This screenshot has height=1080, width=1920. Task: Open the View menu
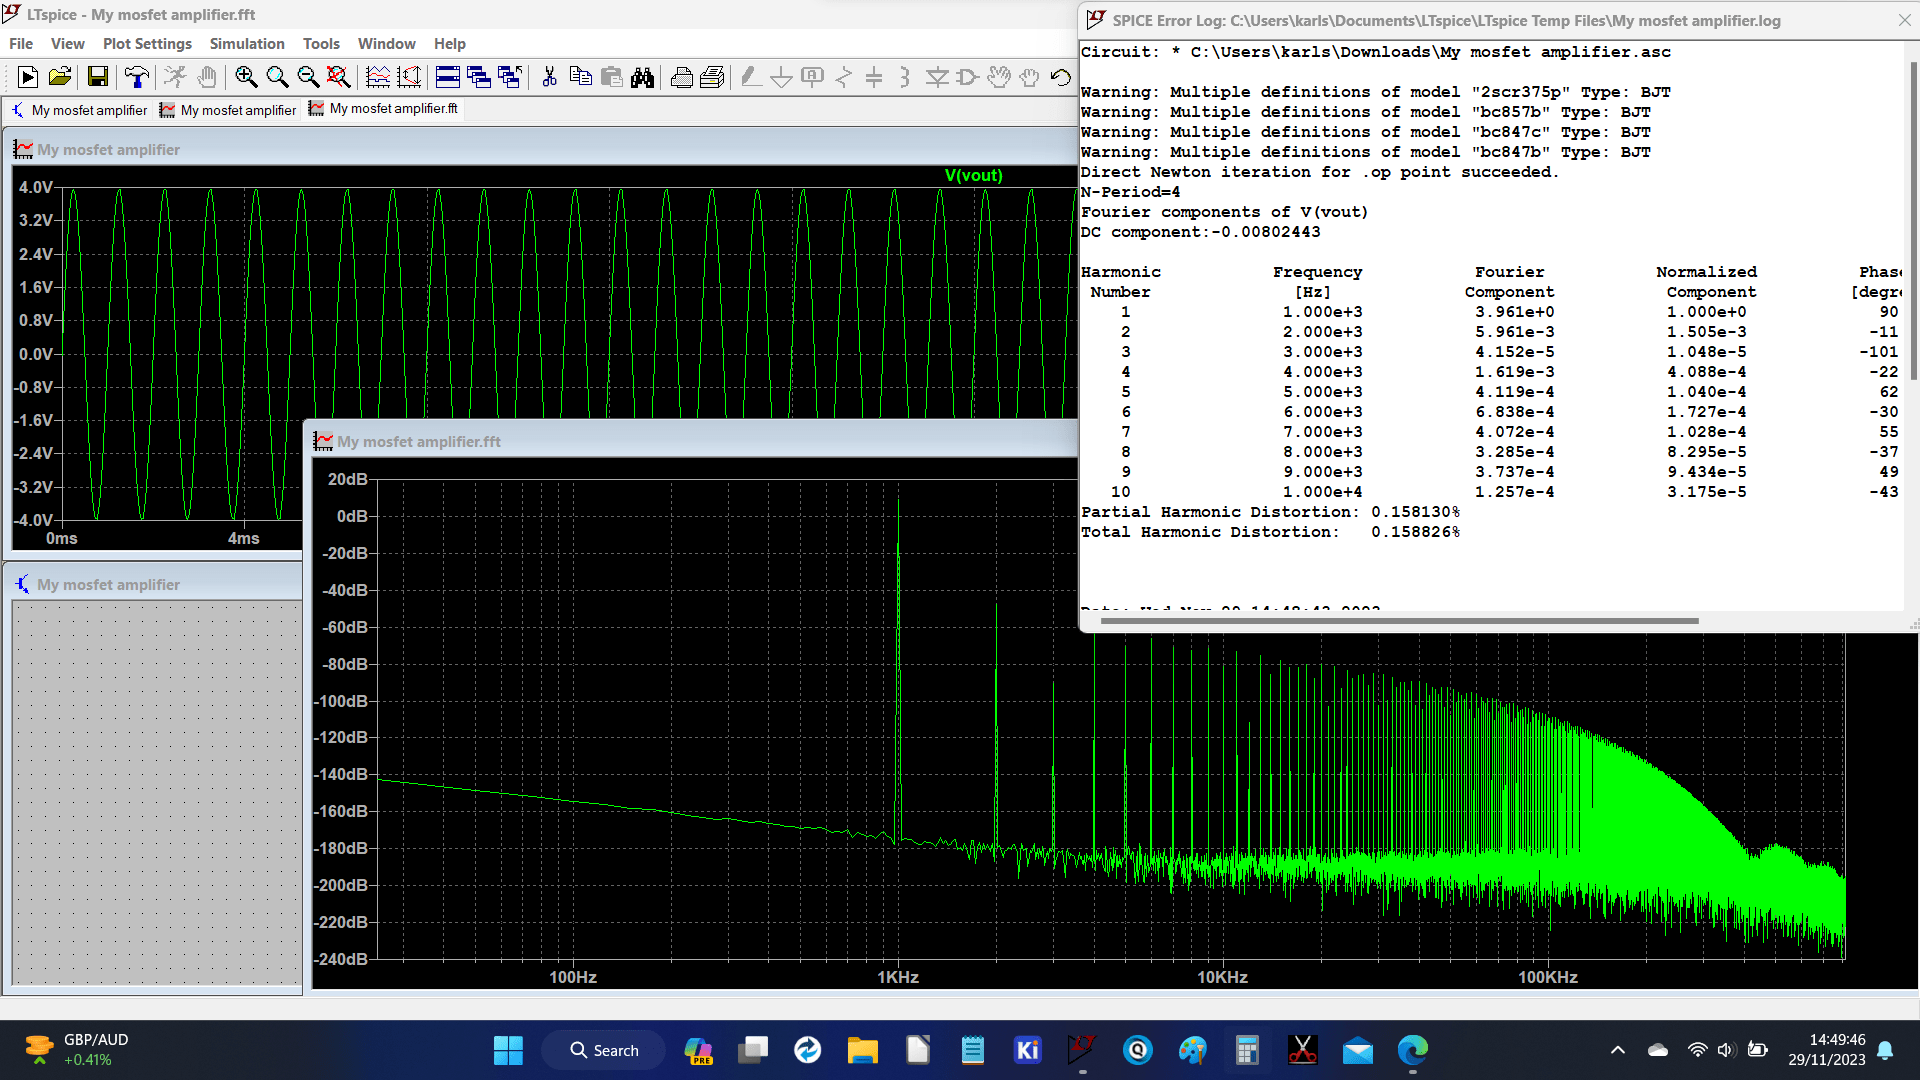[68, 44]
